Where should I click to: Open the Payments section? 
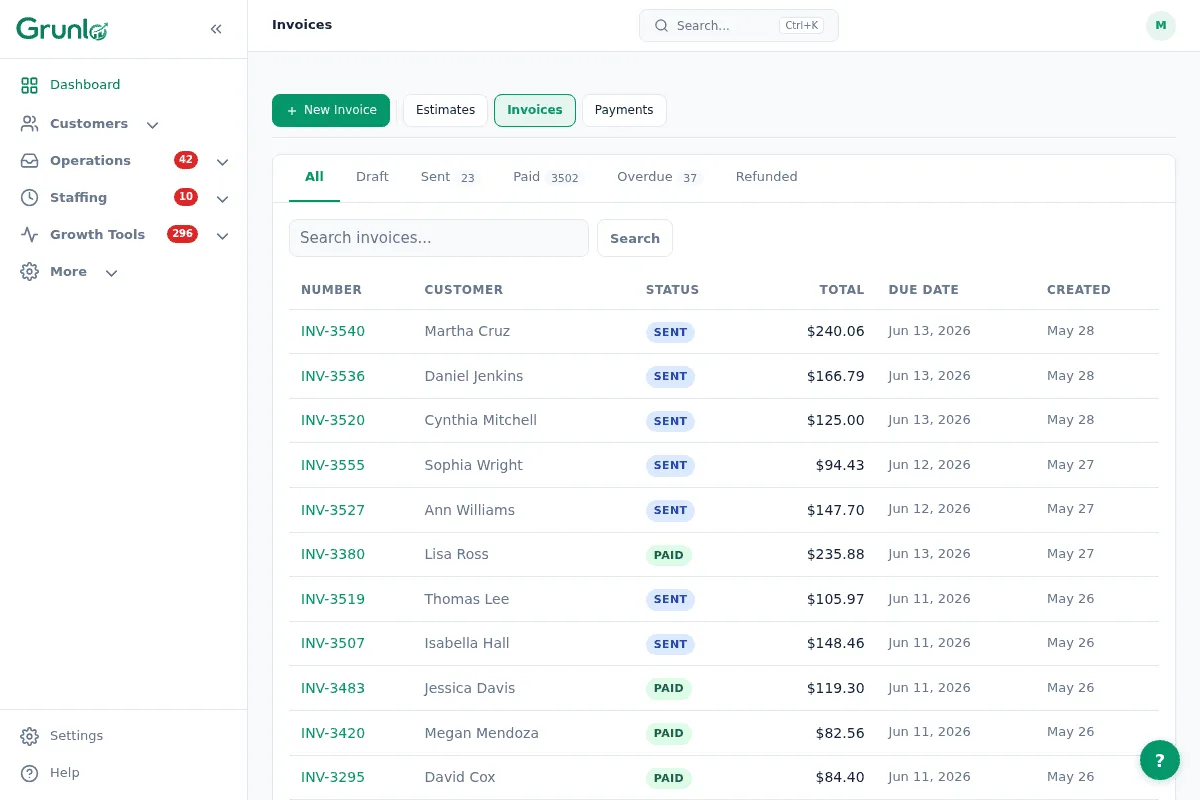[x=624, y=110]
